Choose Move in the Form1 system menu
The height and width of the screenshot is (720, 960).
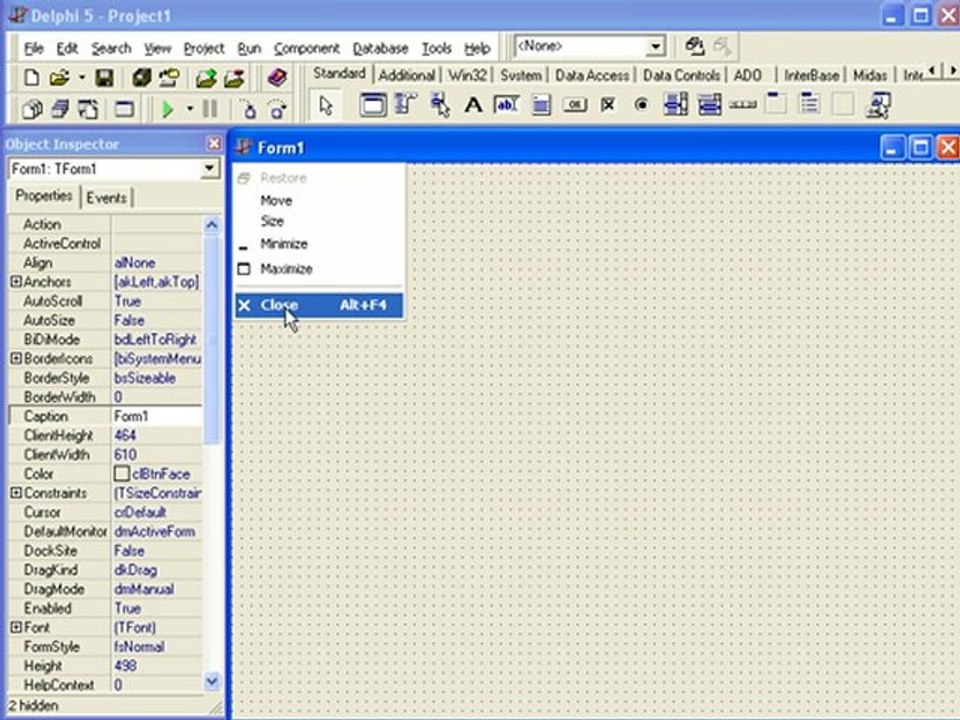319,200
